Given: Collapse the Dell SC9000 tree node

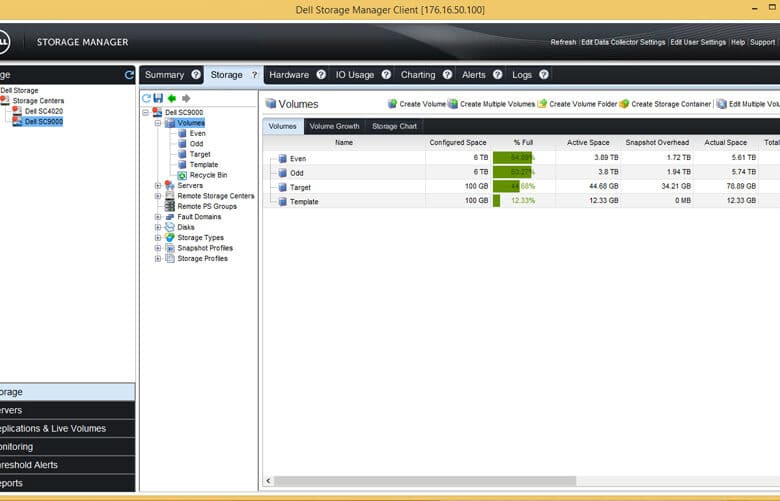Looking at the screenshot, I should [x=146, y=112].
